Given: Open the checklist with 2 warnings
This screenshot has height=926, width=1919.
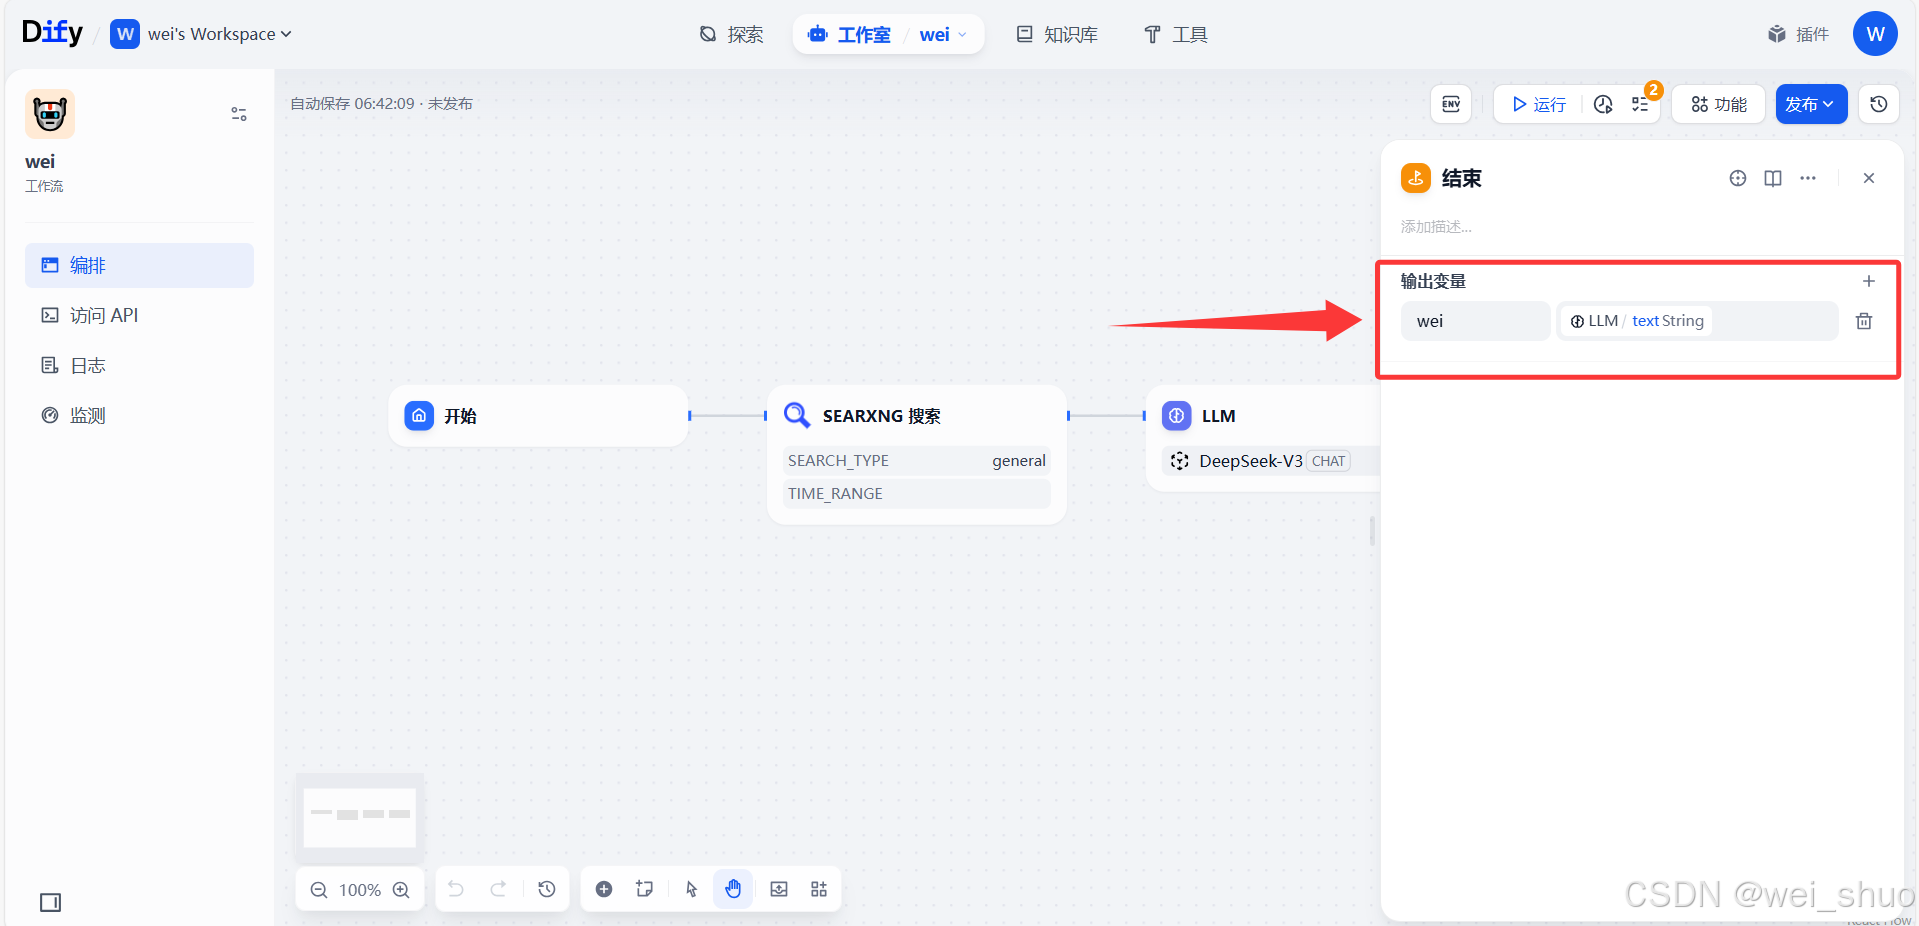Looking at the screenshot, I should [x=1641, y=104].
